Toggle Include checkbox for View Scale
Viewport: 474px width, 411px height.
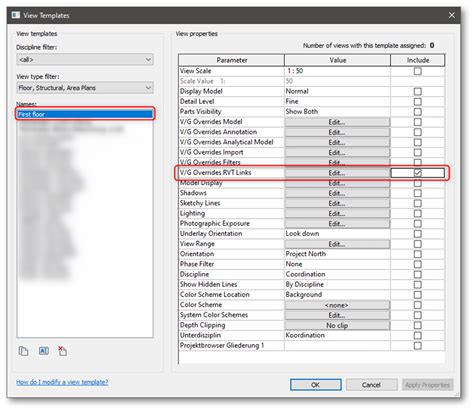coord(417,71)
